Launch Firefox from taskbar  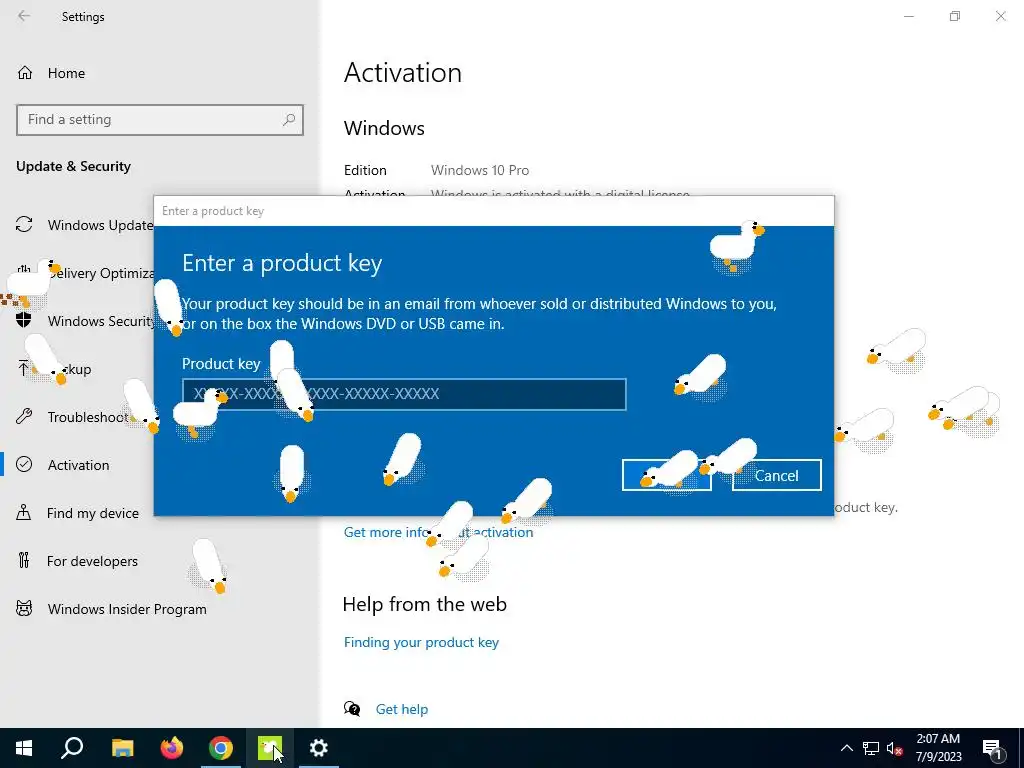pos(172,748)
